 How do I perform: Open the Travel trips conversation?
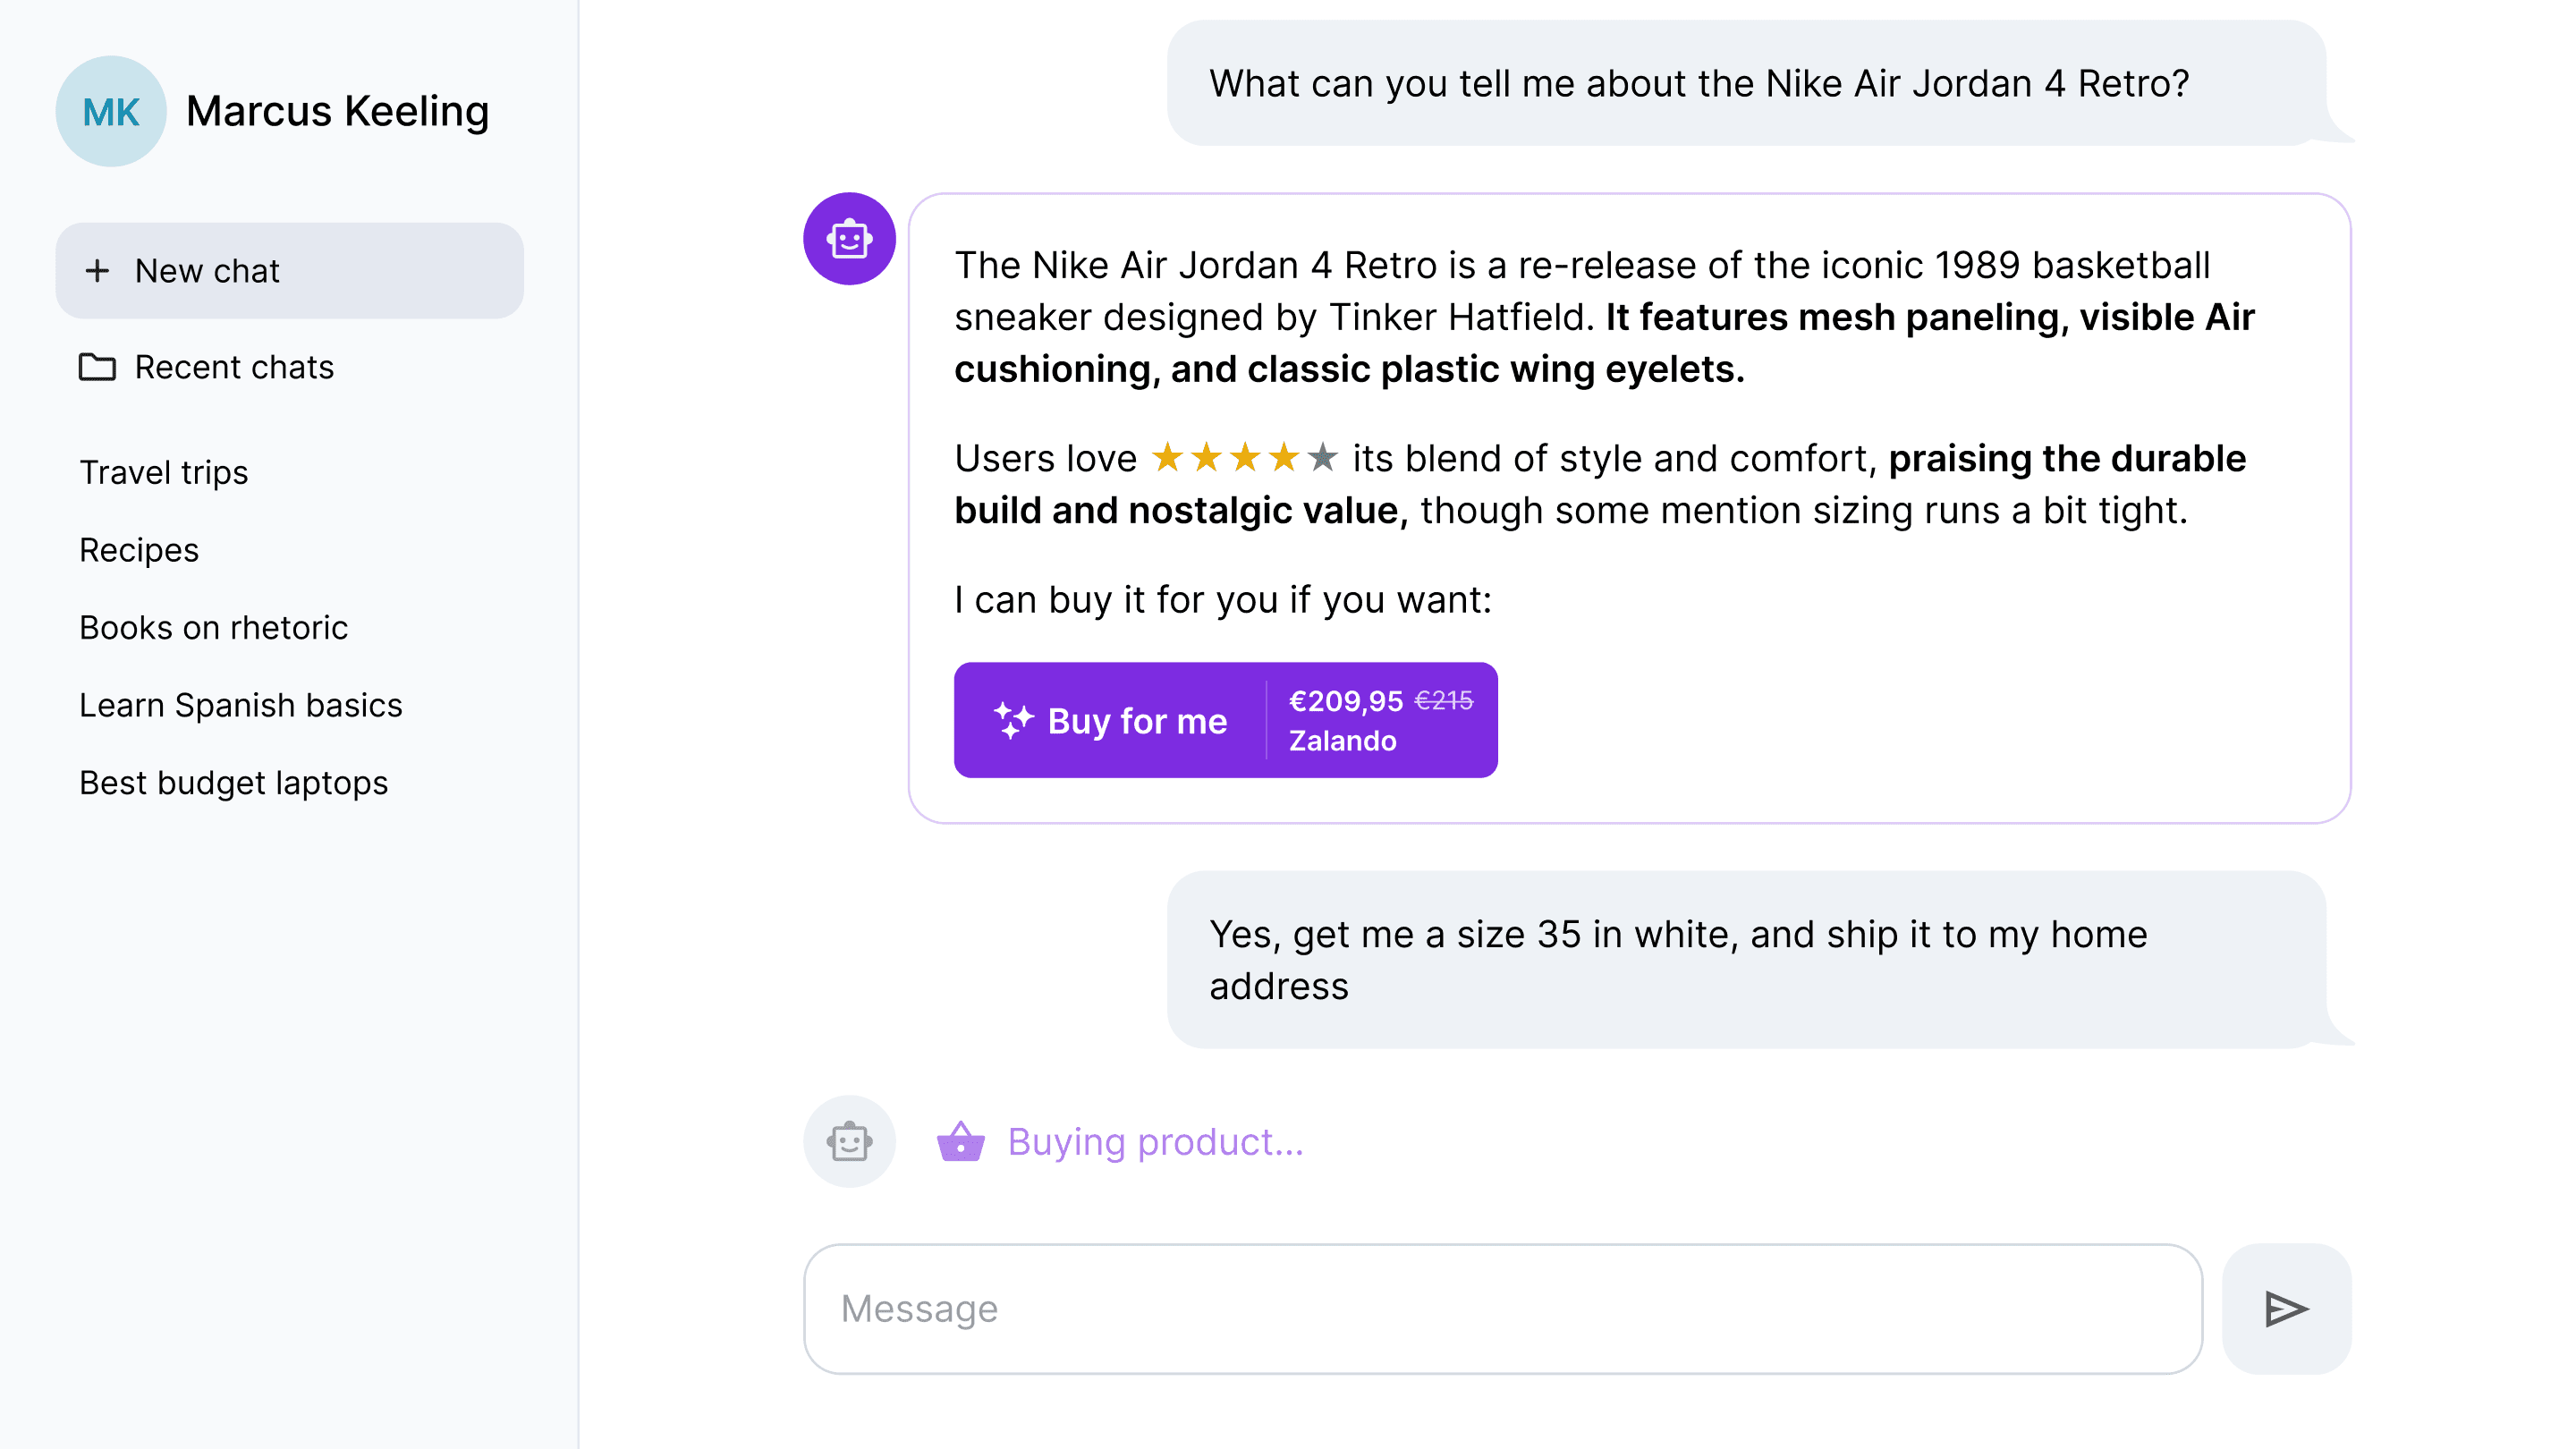point(163,472)
